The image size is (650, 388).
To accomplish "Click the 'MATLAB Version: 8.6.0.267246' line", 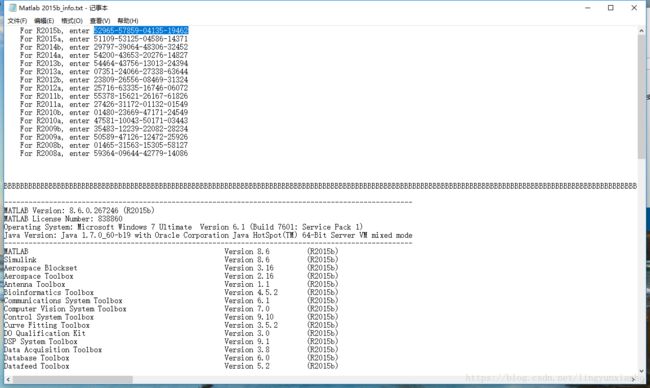I will coord(79,211).
